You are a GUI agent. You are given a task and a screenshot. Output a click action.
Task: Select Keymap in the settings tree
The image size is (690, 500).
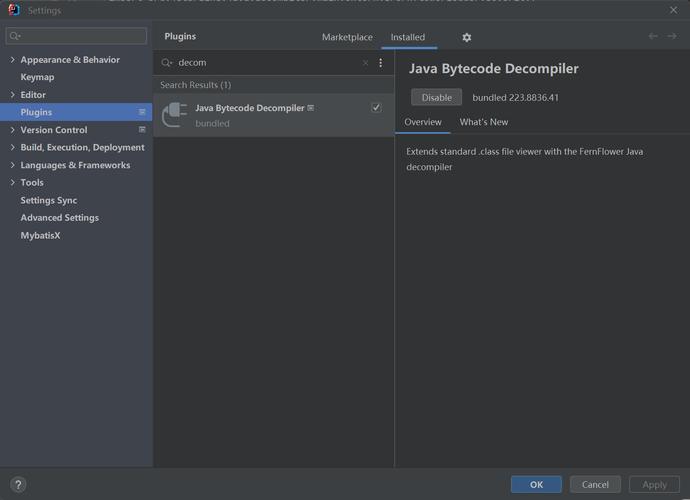pyautogui.click(x=37, y=77)
